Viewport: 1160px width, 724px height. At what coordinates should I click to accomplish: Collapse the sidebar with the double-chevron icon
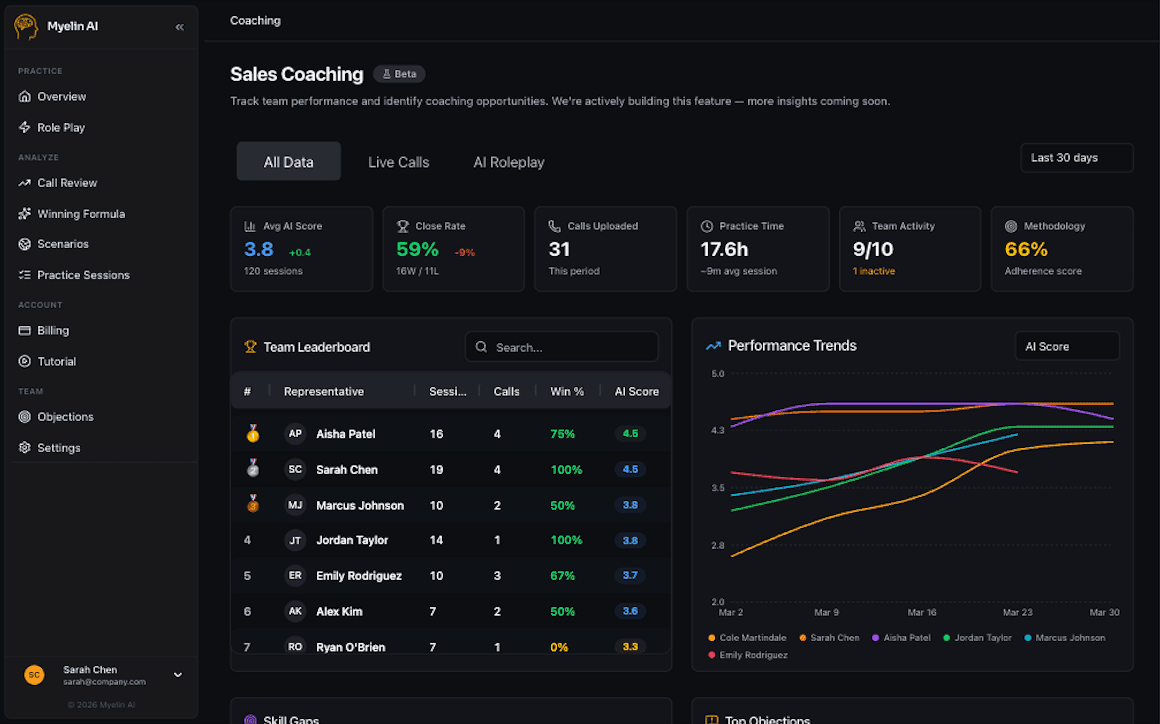click(179, 27)
